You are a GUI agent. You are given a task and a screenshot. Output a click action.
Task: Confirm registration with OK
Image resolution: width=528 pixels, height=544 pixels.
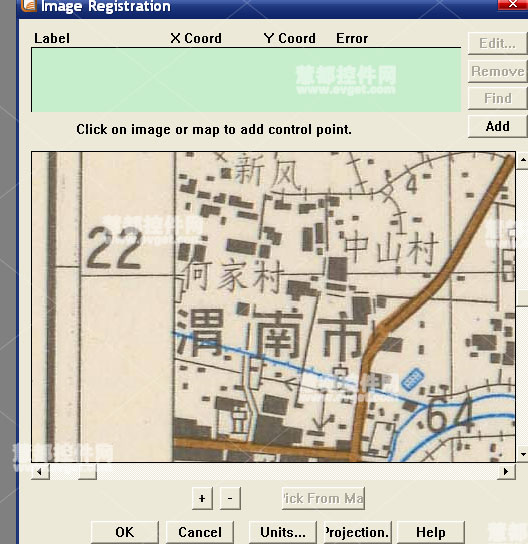(125, 532)
